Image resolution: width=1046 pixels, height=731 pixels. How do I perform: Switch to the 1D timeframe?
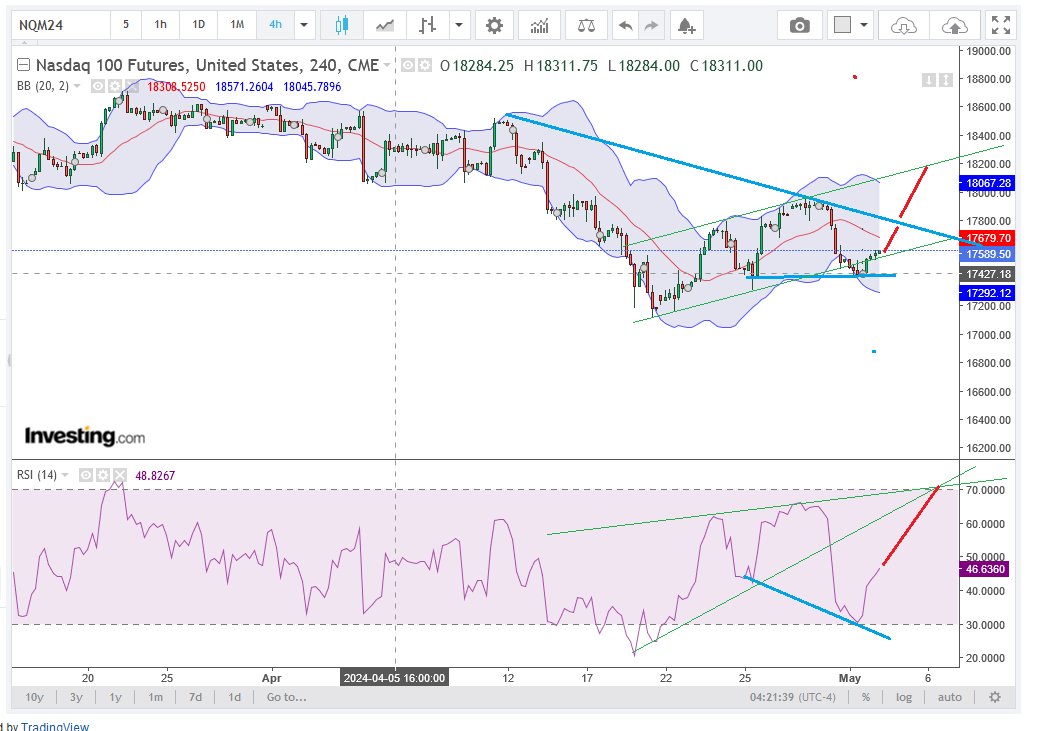click(x=199, y=24)
